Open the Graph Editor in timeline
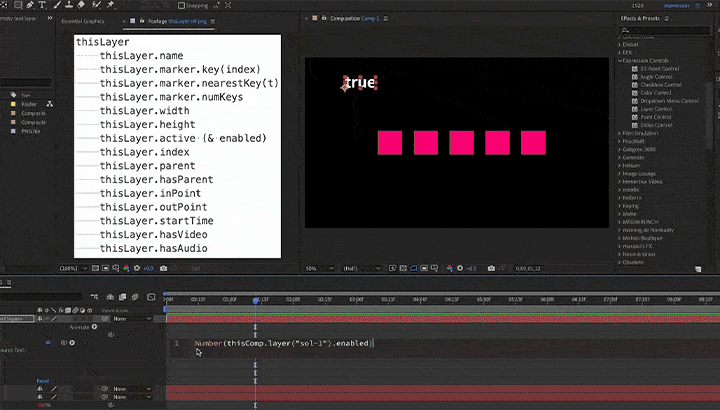The height and width of the screenshot is (410, 720). (151, 297)
